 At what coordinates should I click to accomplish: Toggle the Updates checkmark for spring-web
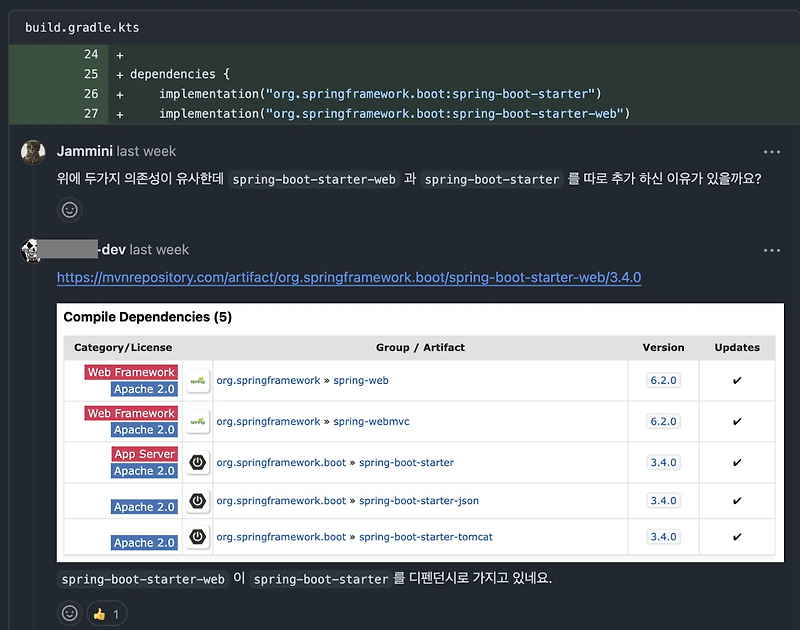737,381
